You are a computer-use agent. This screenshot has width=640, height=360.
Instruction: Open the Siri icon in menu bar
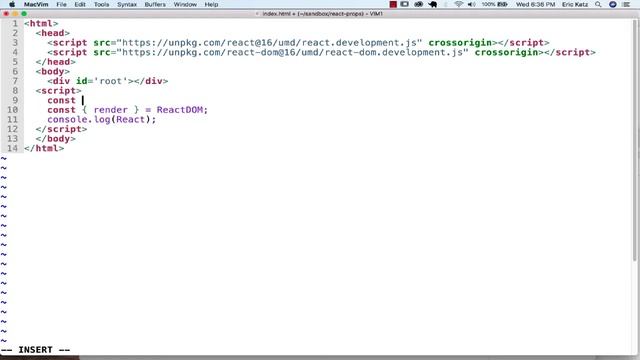(x=613, y=4)
